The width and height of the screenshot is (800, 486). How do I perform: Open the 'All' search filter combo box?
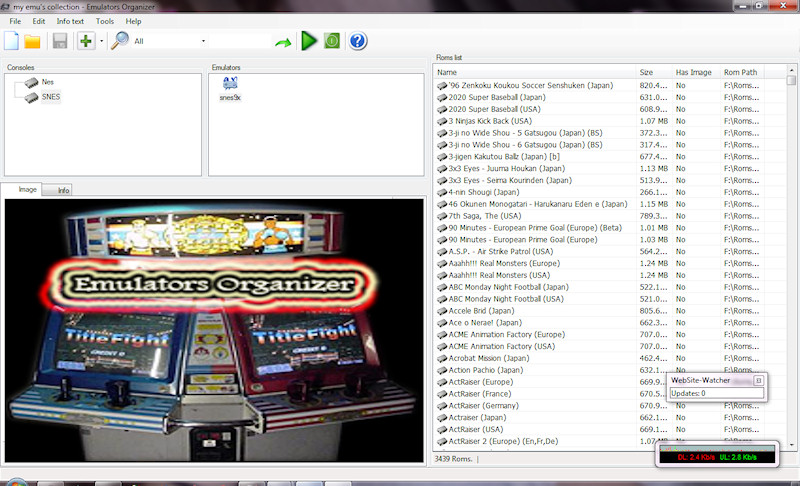[169, 41]
